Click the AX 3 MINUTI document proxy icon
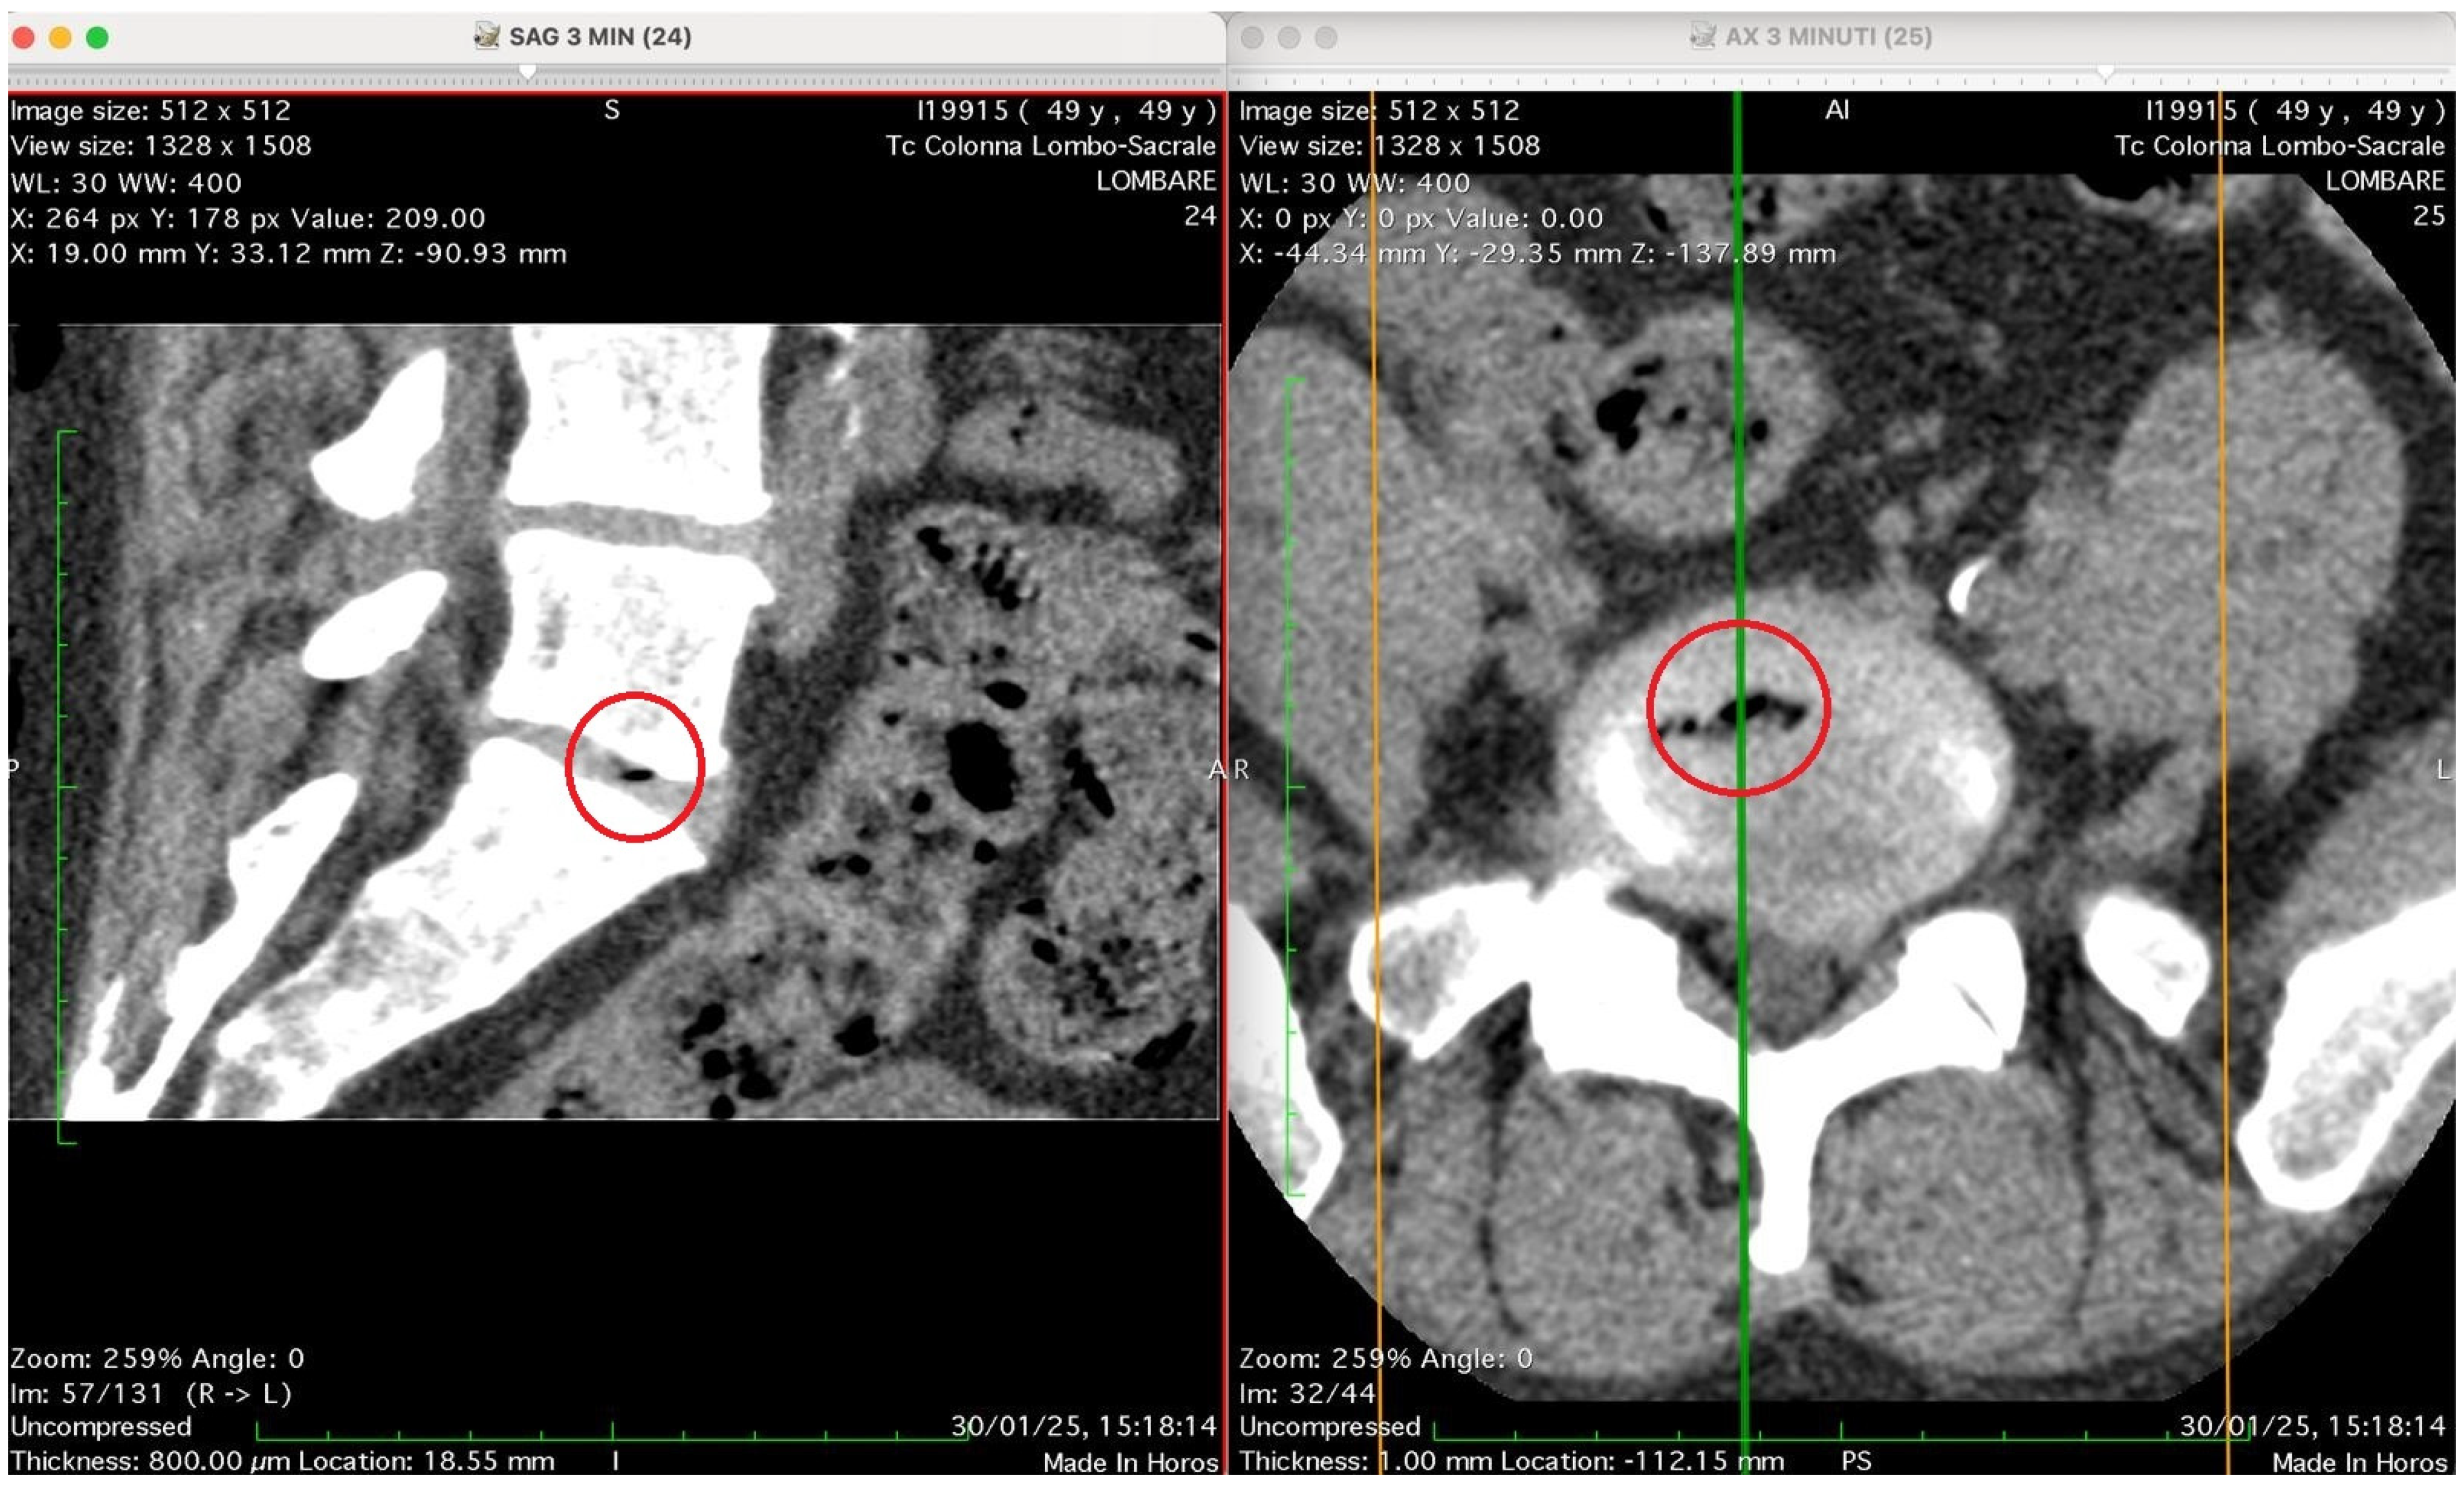 coord(1702,37)
